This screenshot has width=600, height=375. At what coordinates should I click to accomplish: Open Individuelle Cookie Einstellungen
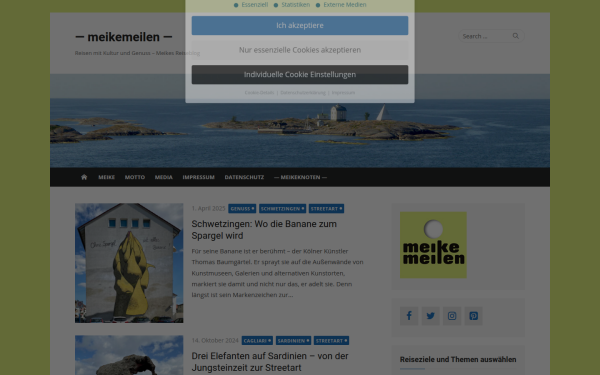tap(300, 75)
